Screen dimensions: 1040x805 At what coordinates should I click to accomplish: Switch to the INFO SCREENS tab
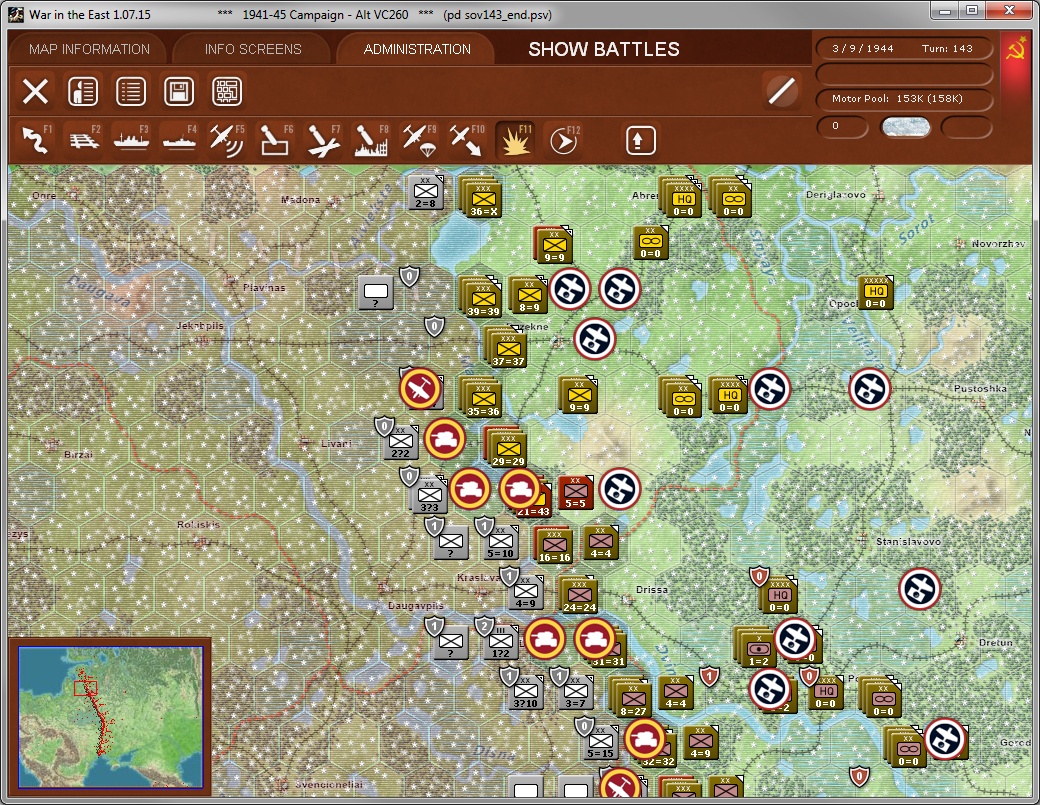[252, 48]
